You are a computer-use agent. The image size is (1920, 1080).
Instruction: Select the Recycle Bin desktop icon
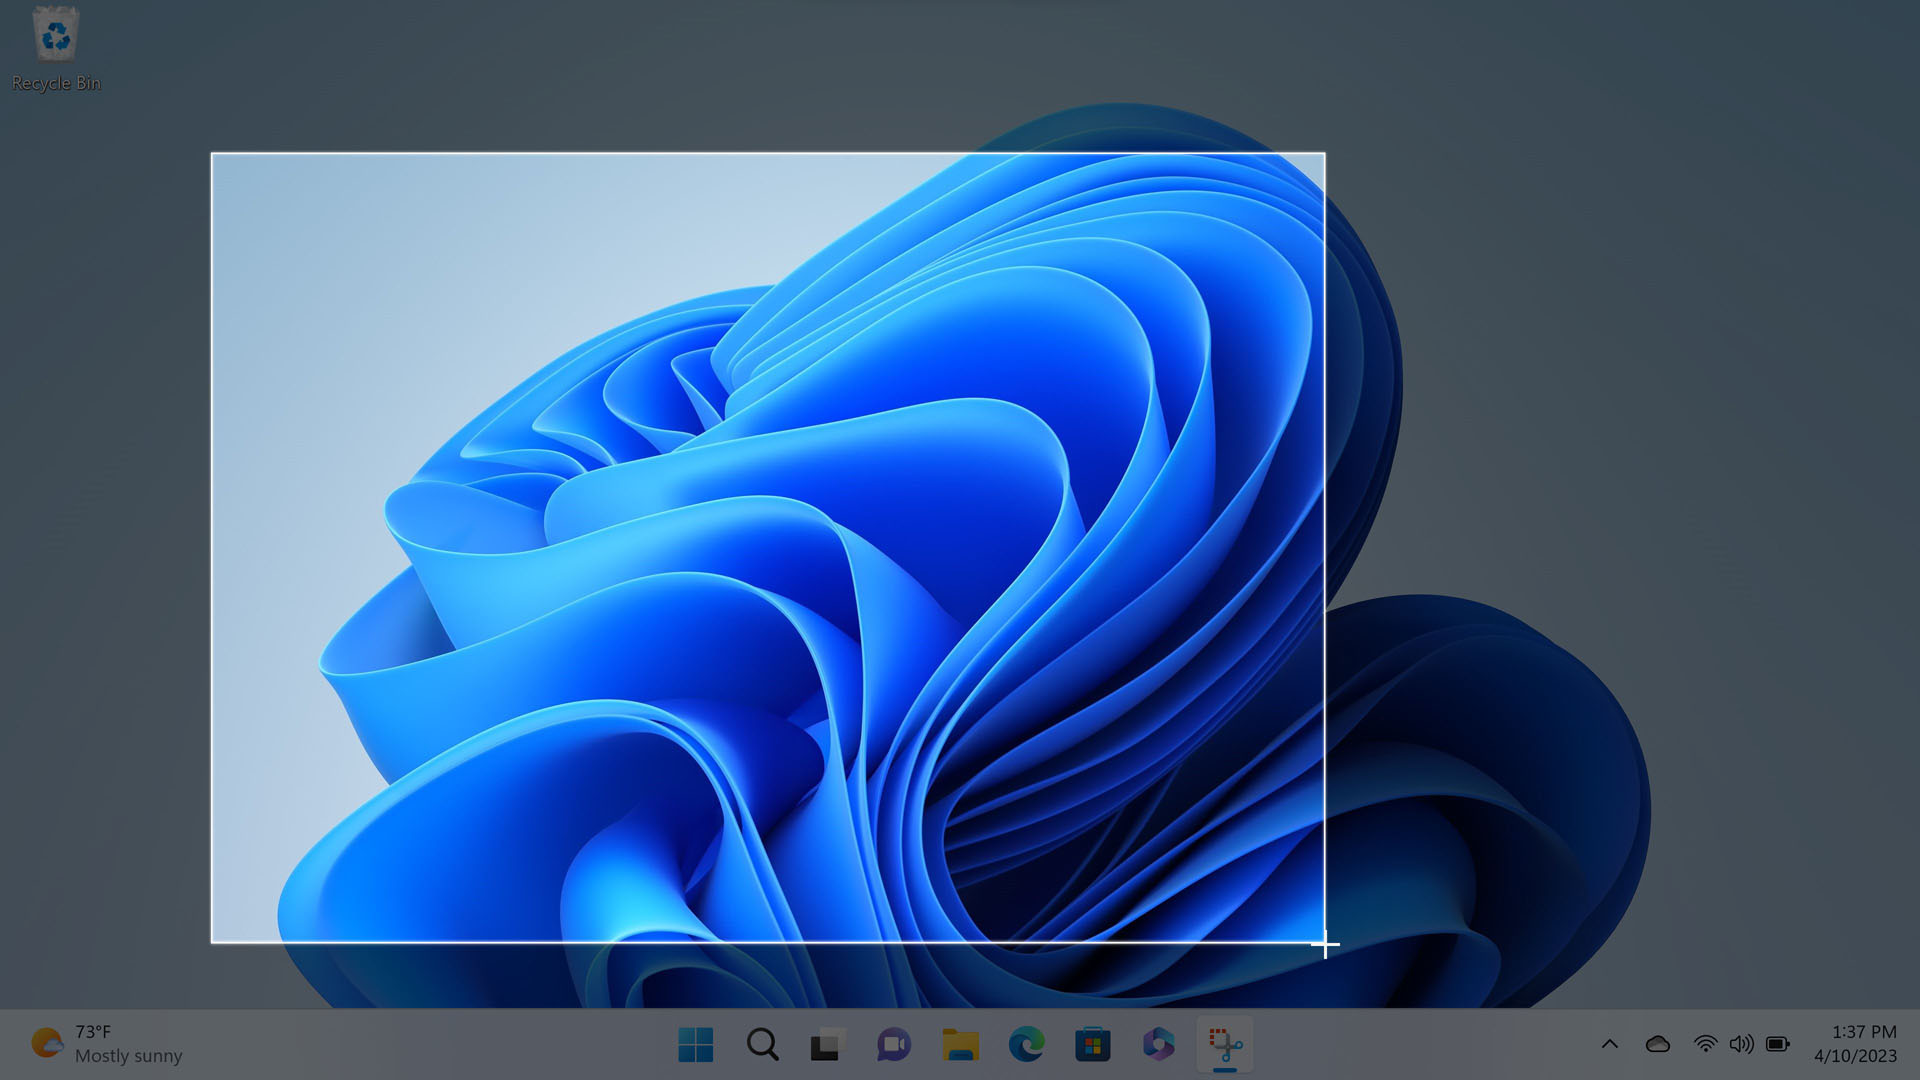tap(56, 48)
